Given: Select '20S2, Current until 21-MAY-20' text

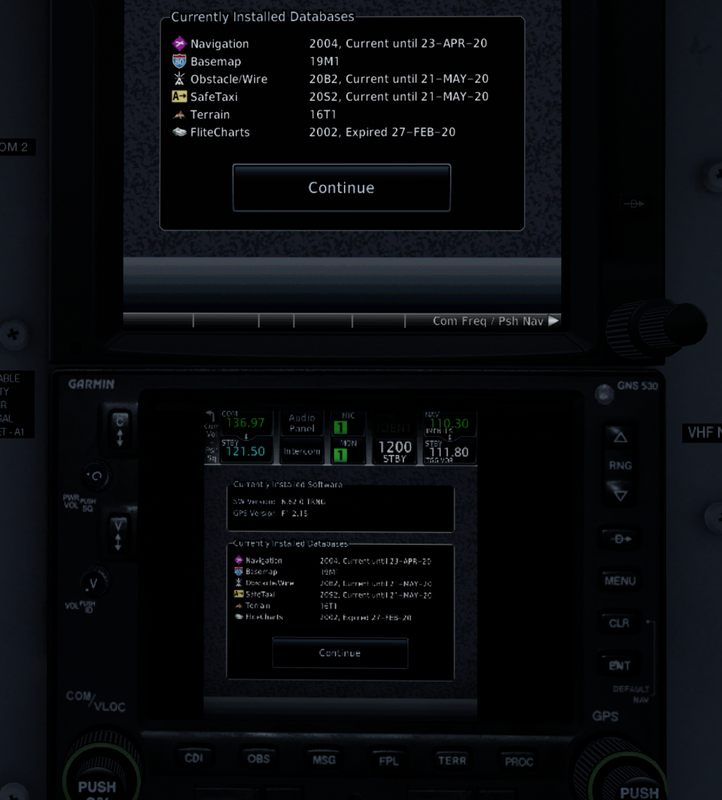Looking at the screenshot, I should [399, 96].
